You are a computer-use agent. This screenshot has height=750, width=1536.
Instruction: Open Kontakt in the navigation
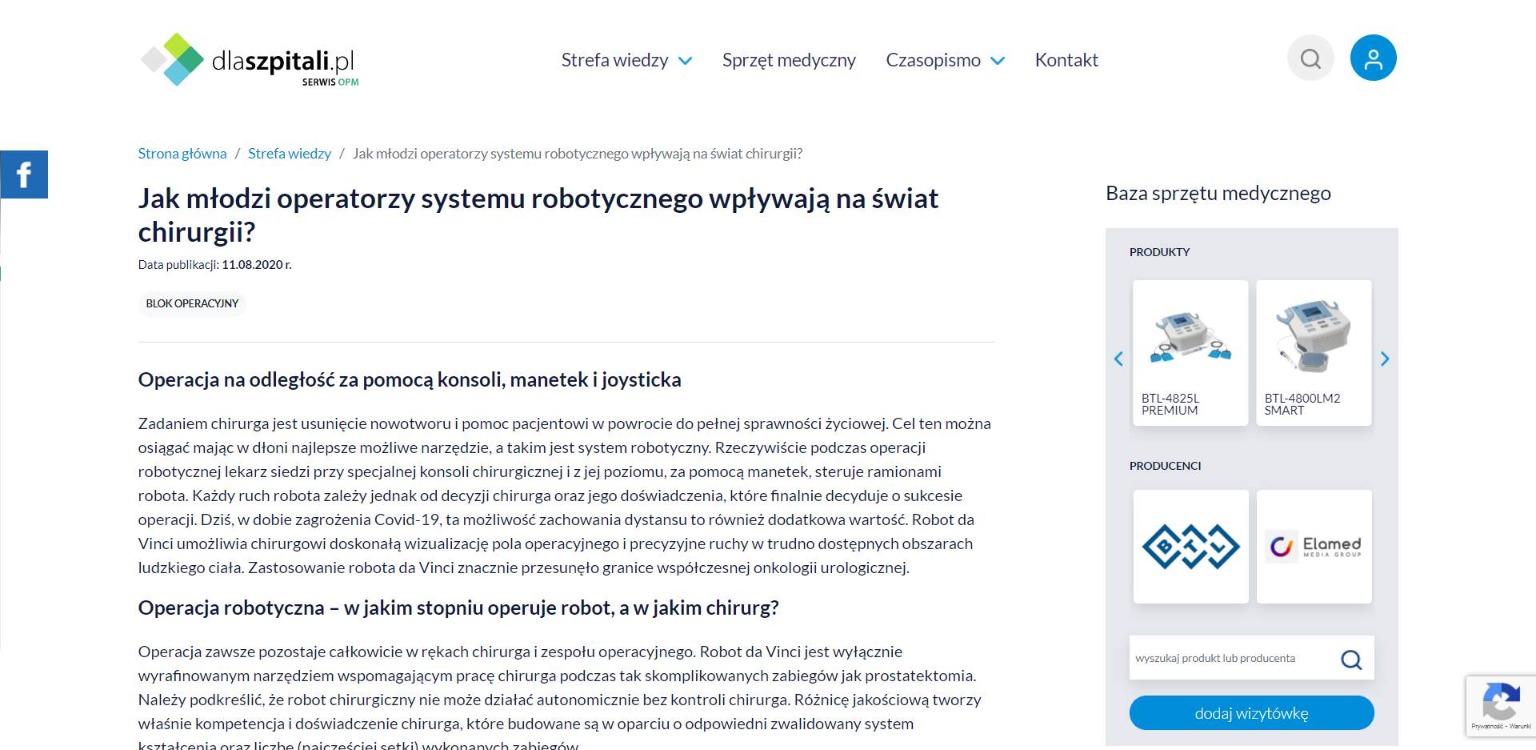point(1066,60)
